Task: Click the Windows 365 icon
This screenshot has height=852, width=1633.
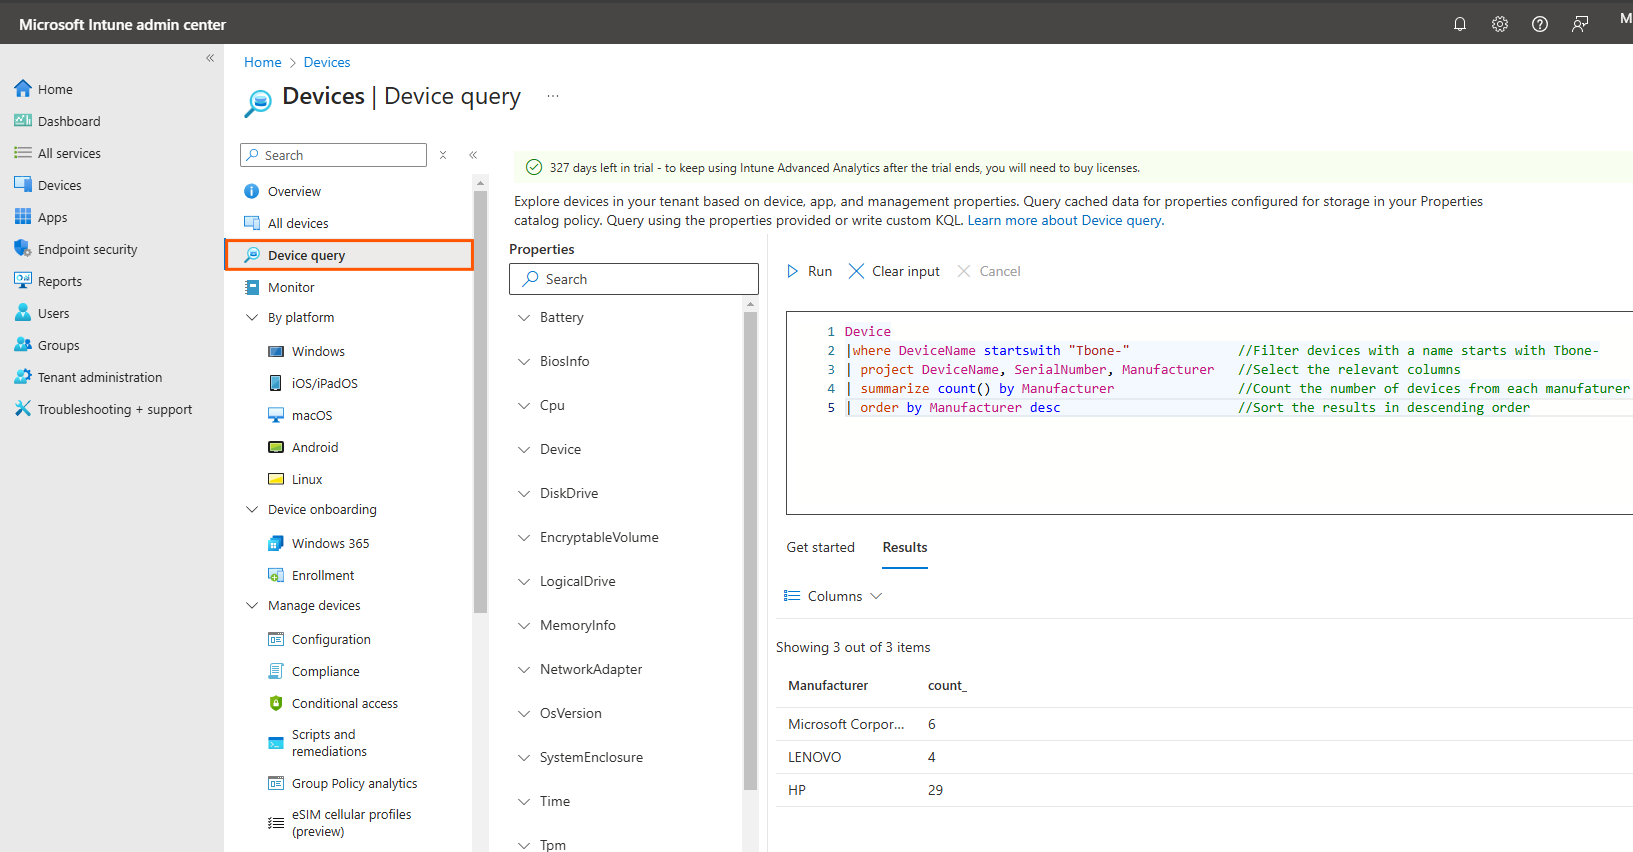Action: click(x=276, y=543)
